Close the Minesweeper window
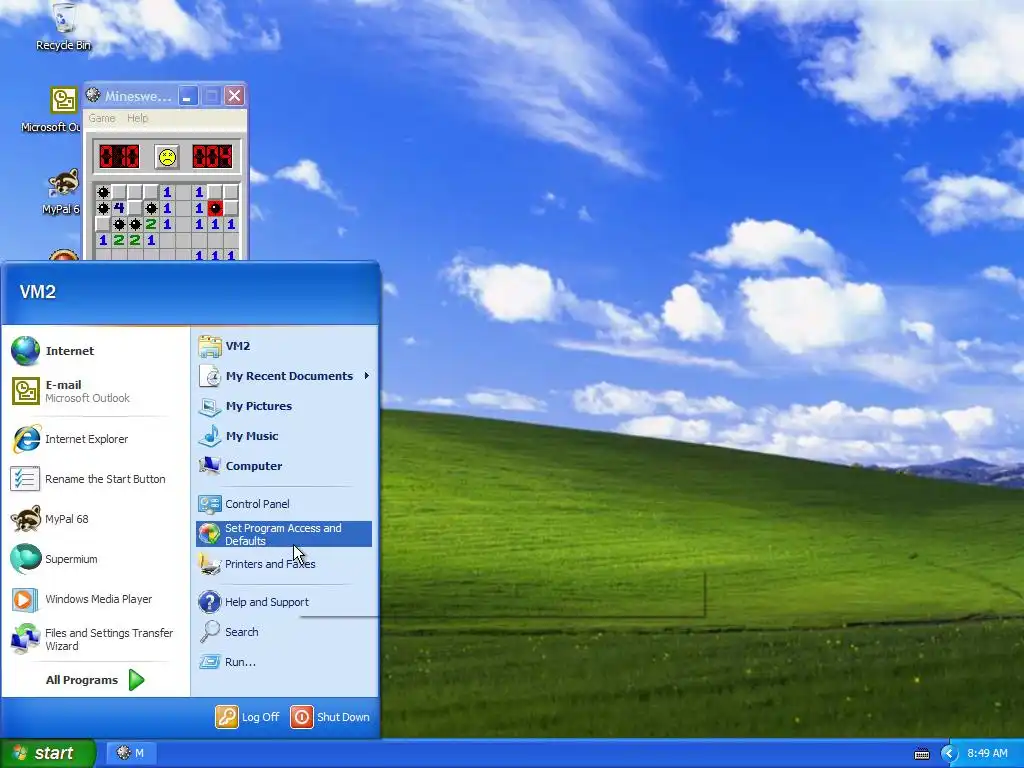 click(x=234, y=96)
